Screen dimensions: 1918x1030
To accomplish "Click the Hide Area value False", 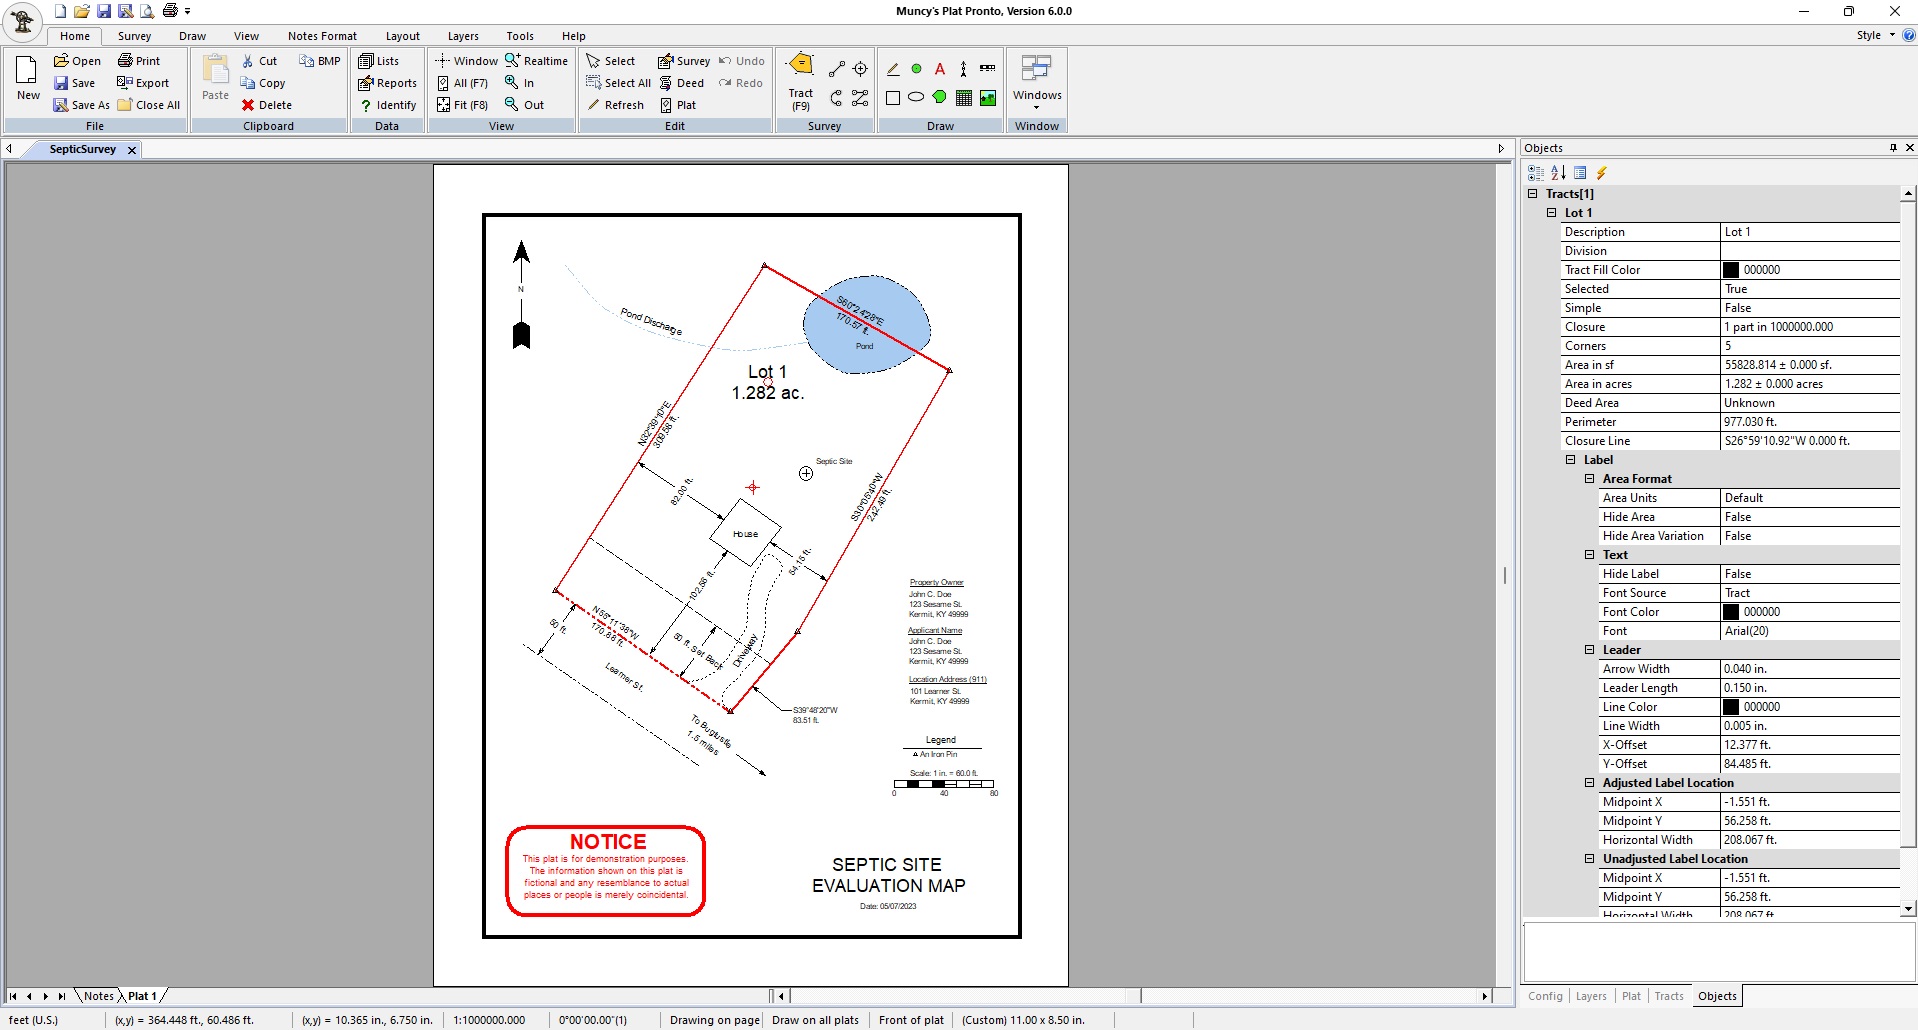I will coord(1809,517).
